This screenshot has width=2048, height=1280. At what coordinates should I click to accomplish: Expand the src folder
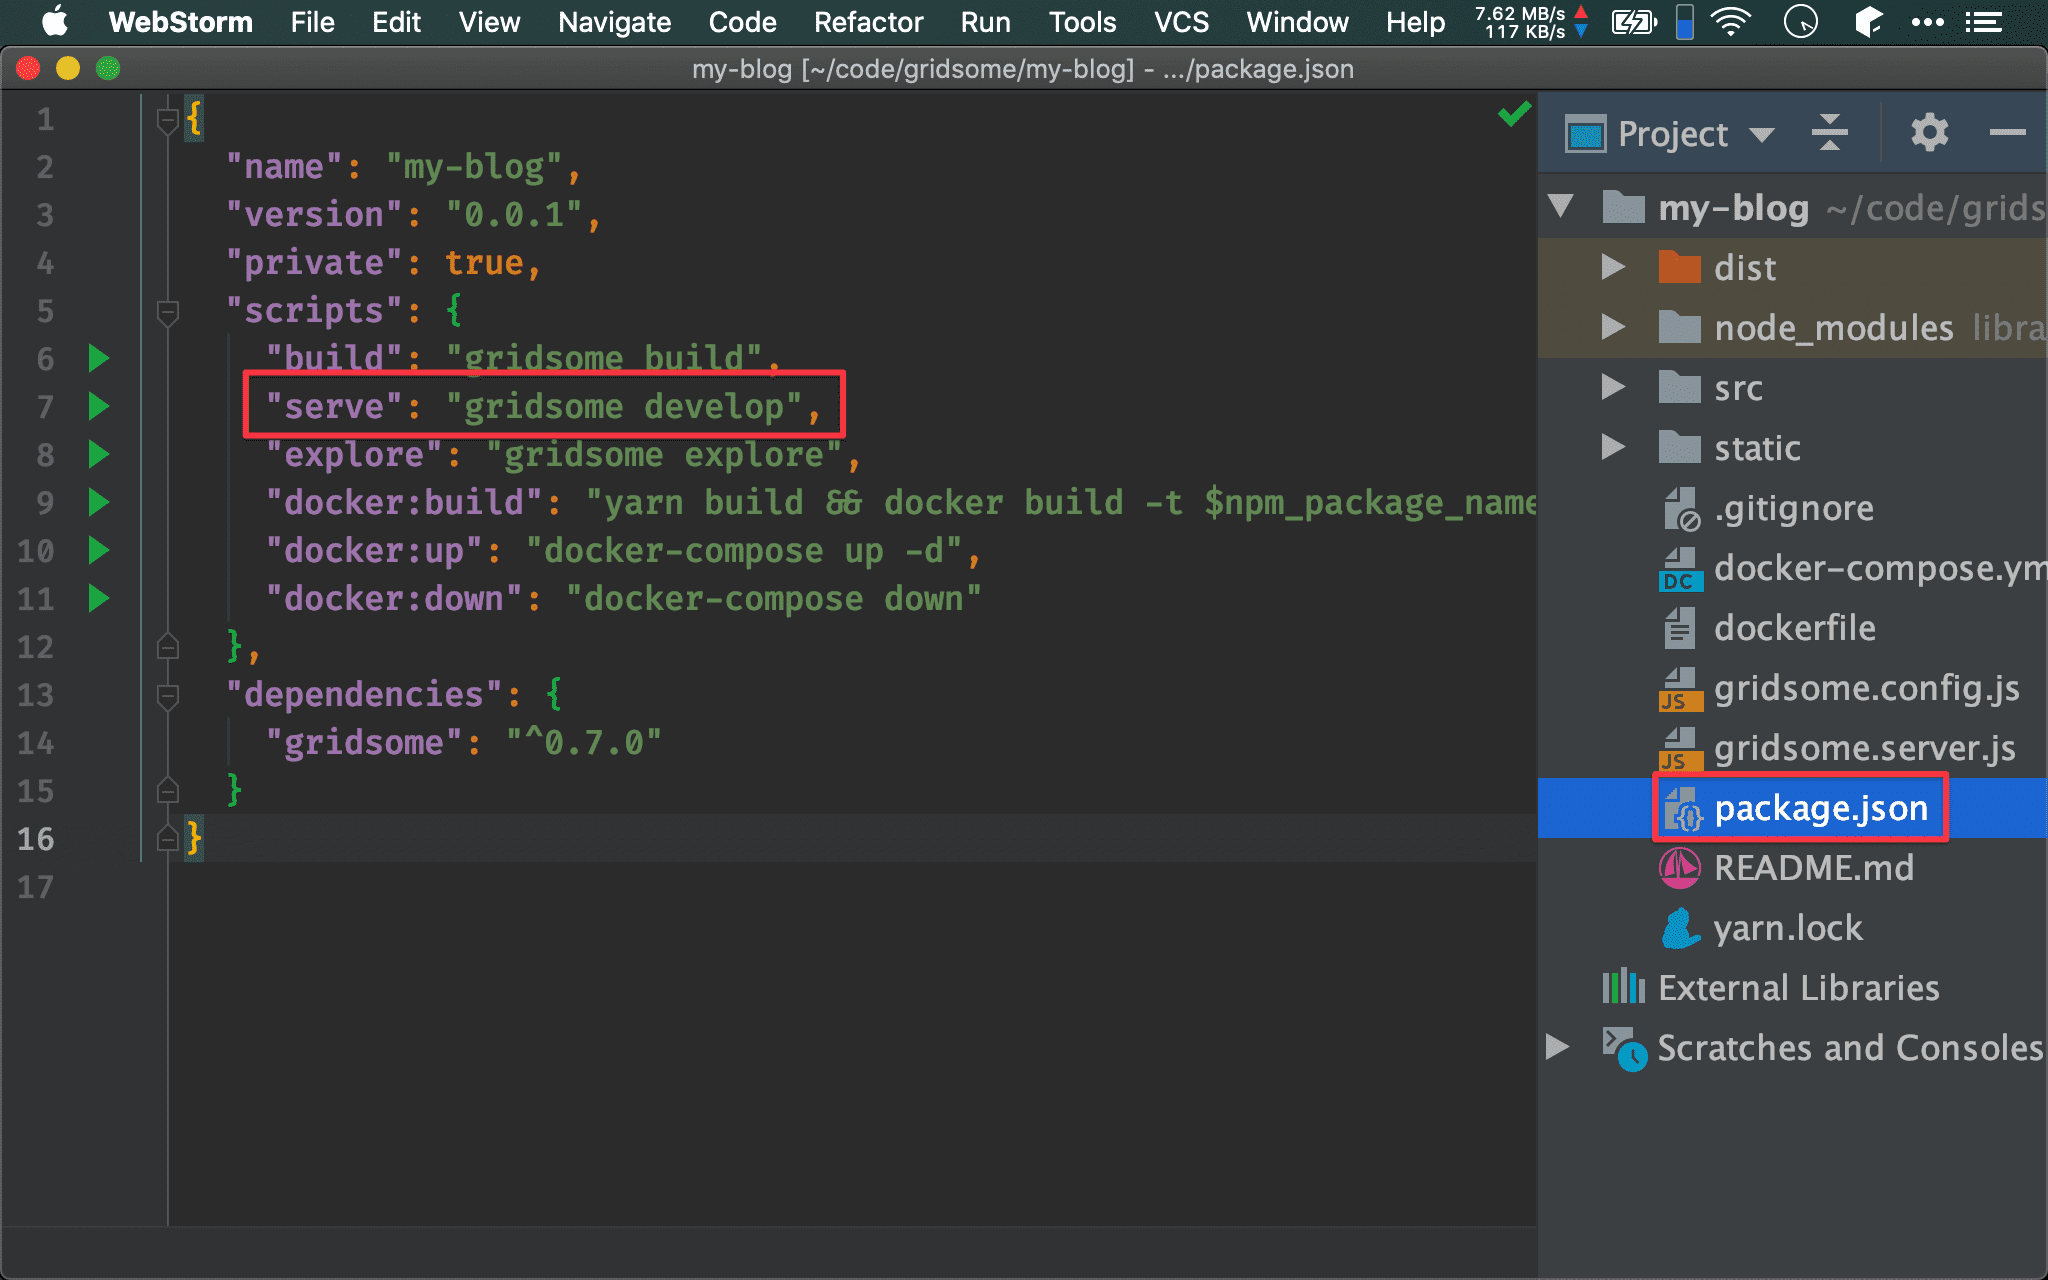tap(1612, 386)
